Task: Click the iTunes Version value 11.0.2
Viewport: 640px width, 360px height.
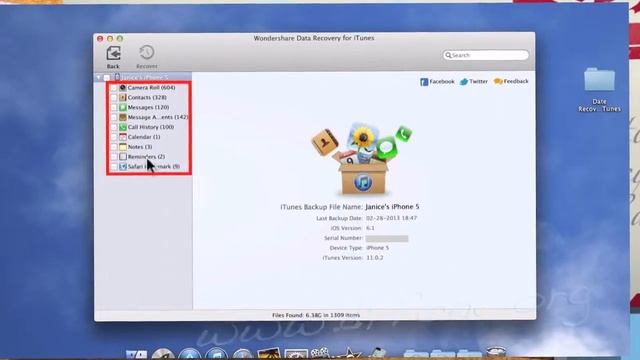Action: pyautogui.click(x=375, y=258)
